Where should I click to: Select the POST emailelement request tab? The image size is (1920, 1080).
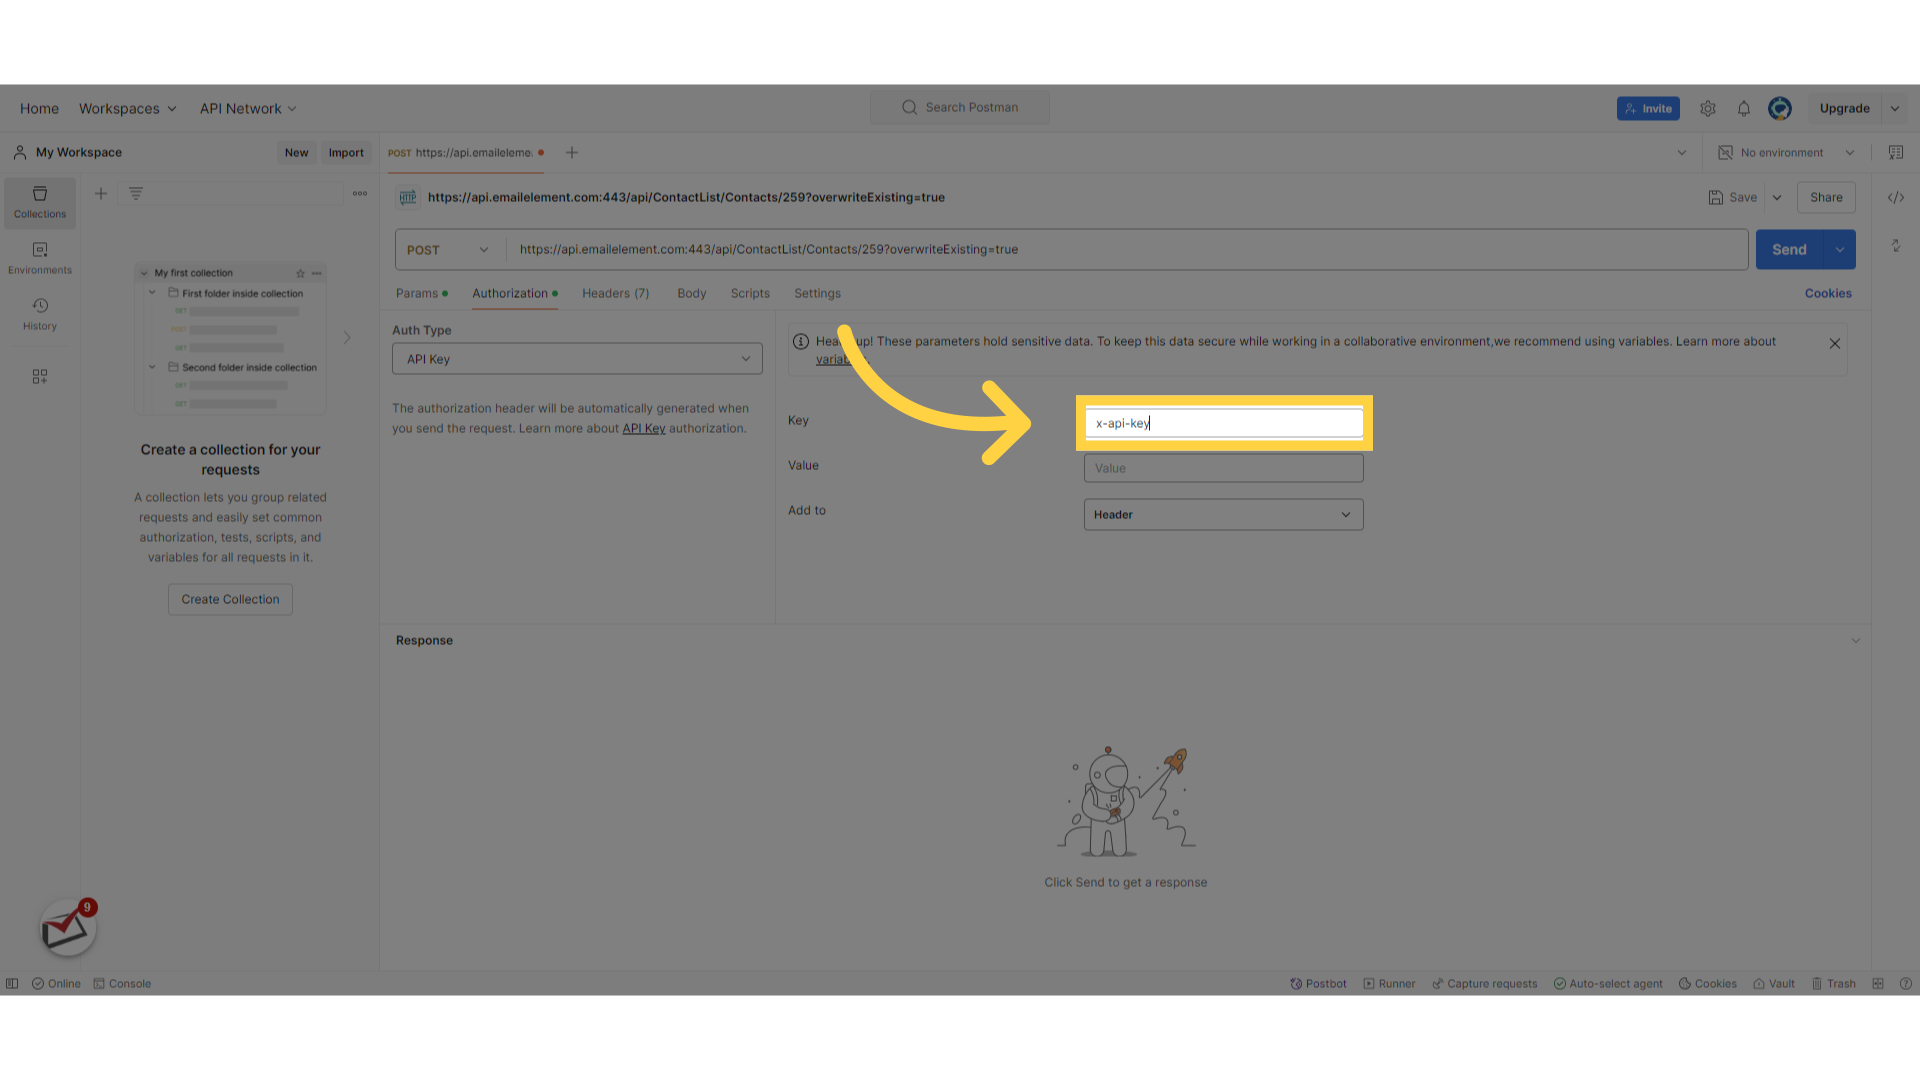[466, 153]
